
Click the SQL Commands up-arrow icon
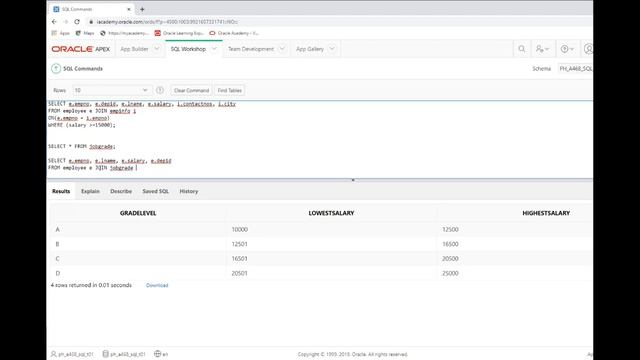click(x=56, y=69)
